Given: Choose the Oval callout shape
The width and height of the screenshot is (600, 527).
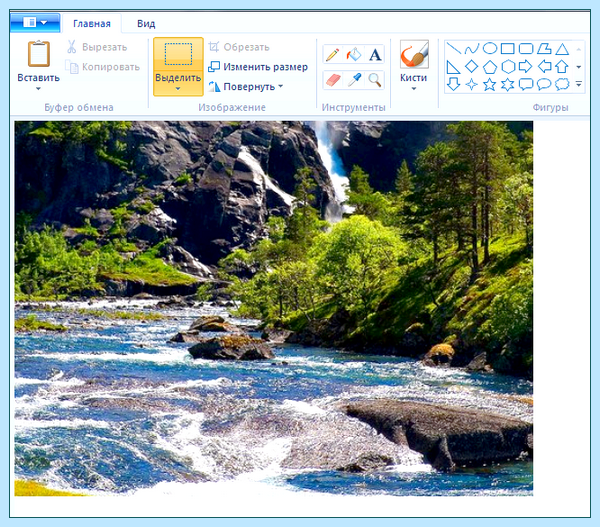Looking at the screenshot, I should [x=544, y=84].
